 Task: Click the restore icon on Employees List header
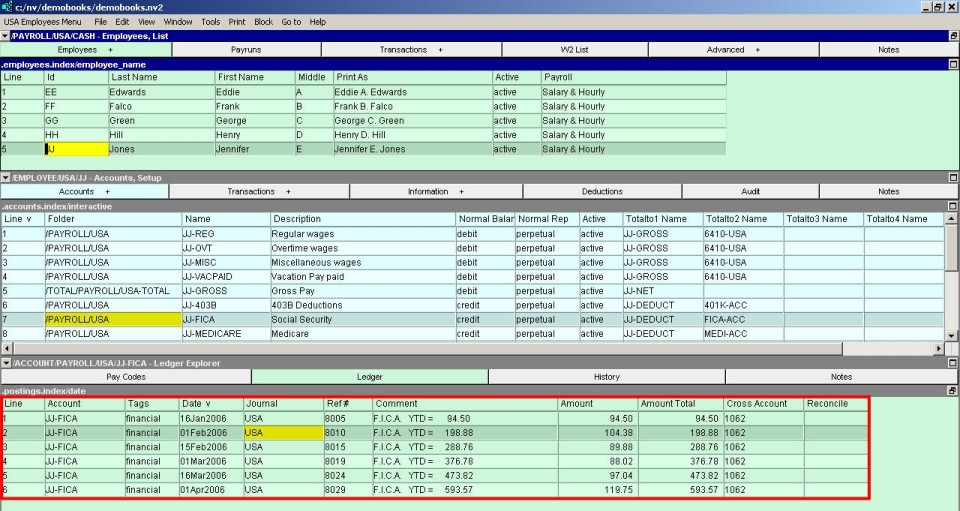952,36
